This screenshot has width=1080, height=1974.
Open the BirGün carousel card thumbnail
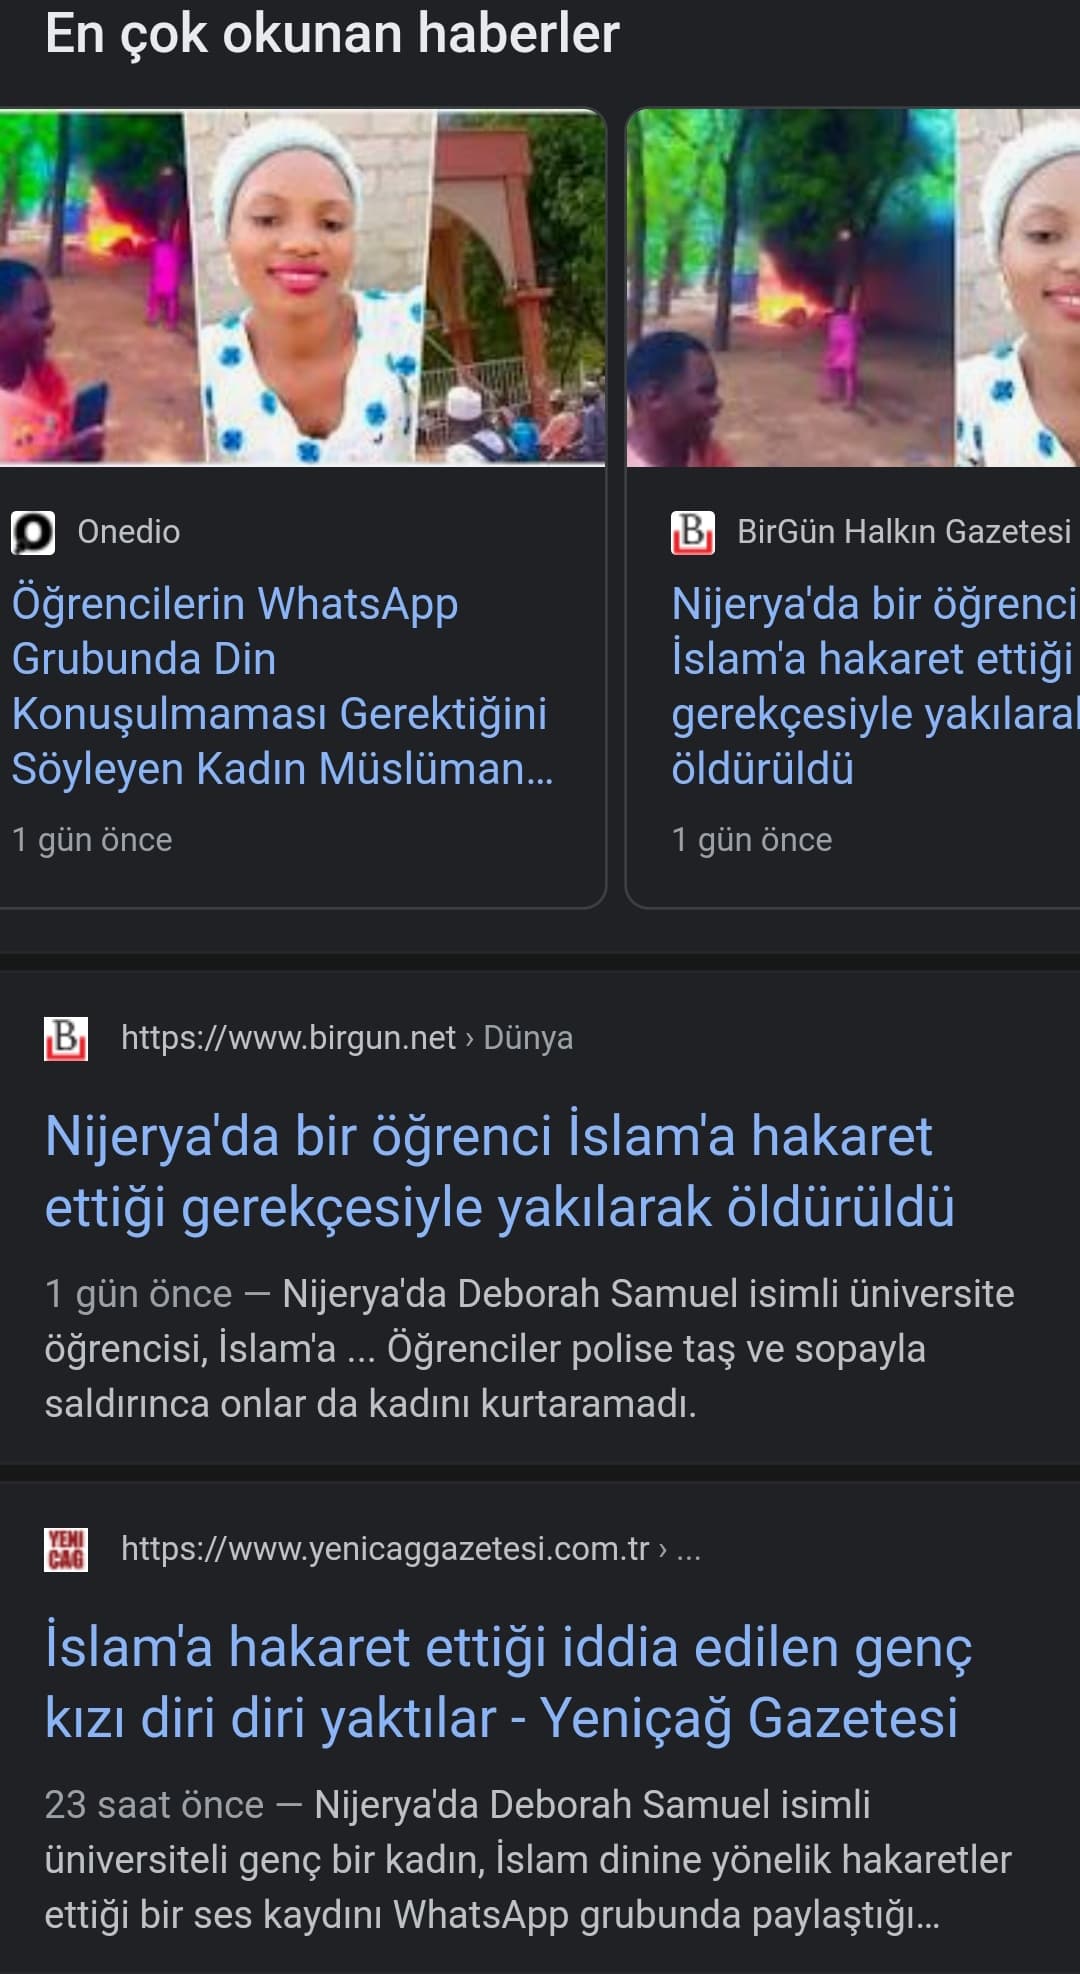[x=853, y=288]
